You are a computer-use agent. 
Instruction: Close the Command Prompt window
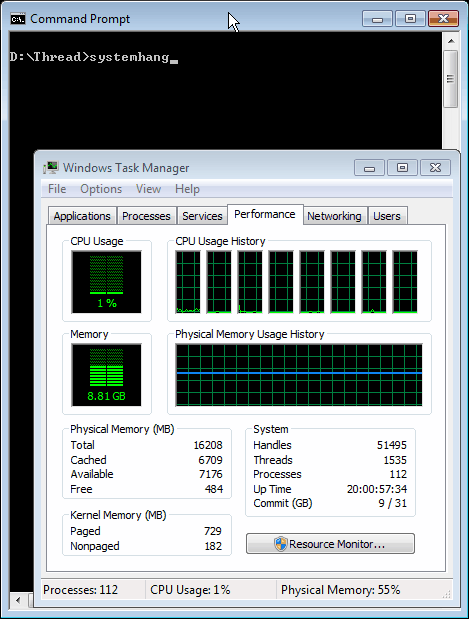coord(443,19)
